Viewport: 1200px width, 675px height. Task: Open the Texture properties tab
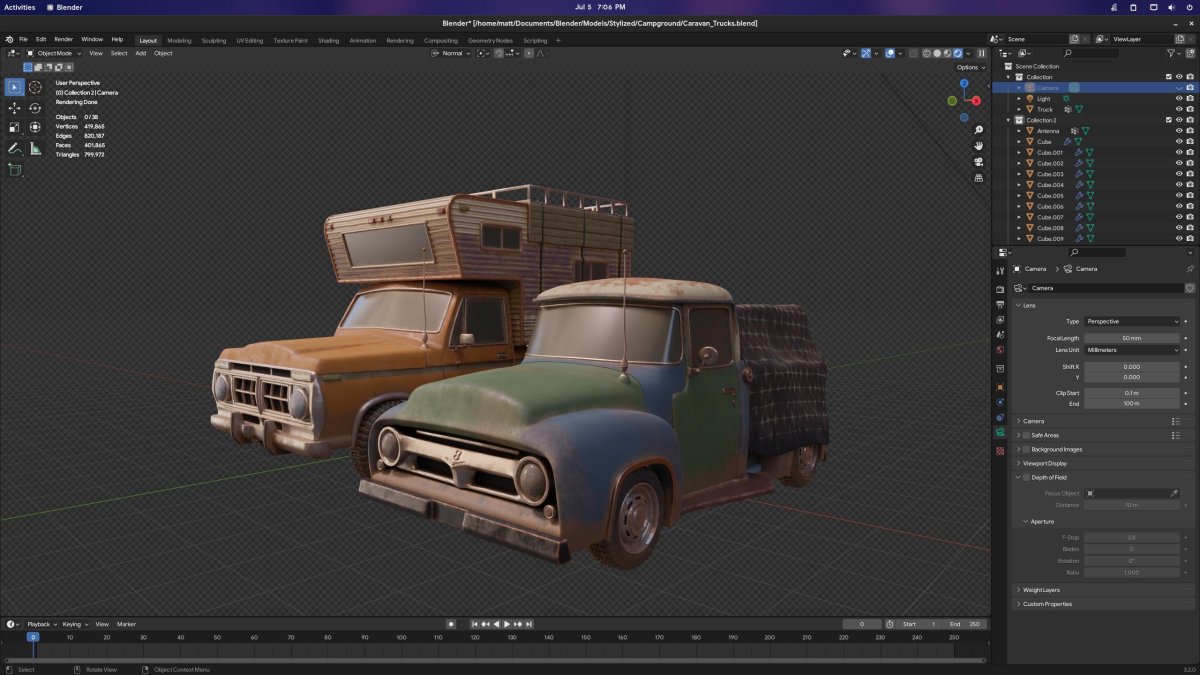pos(1000,451)
